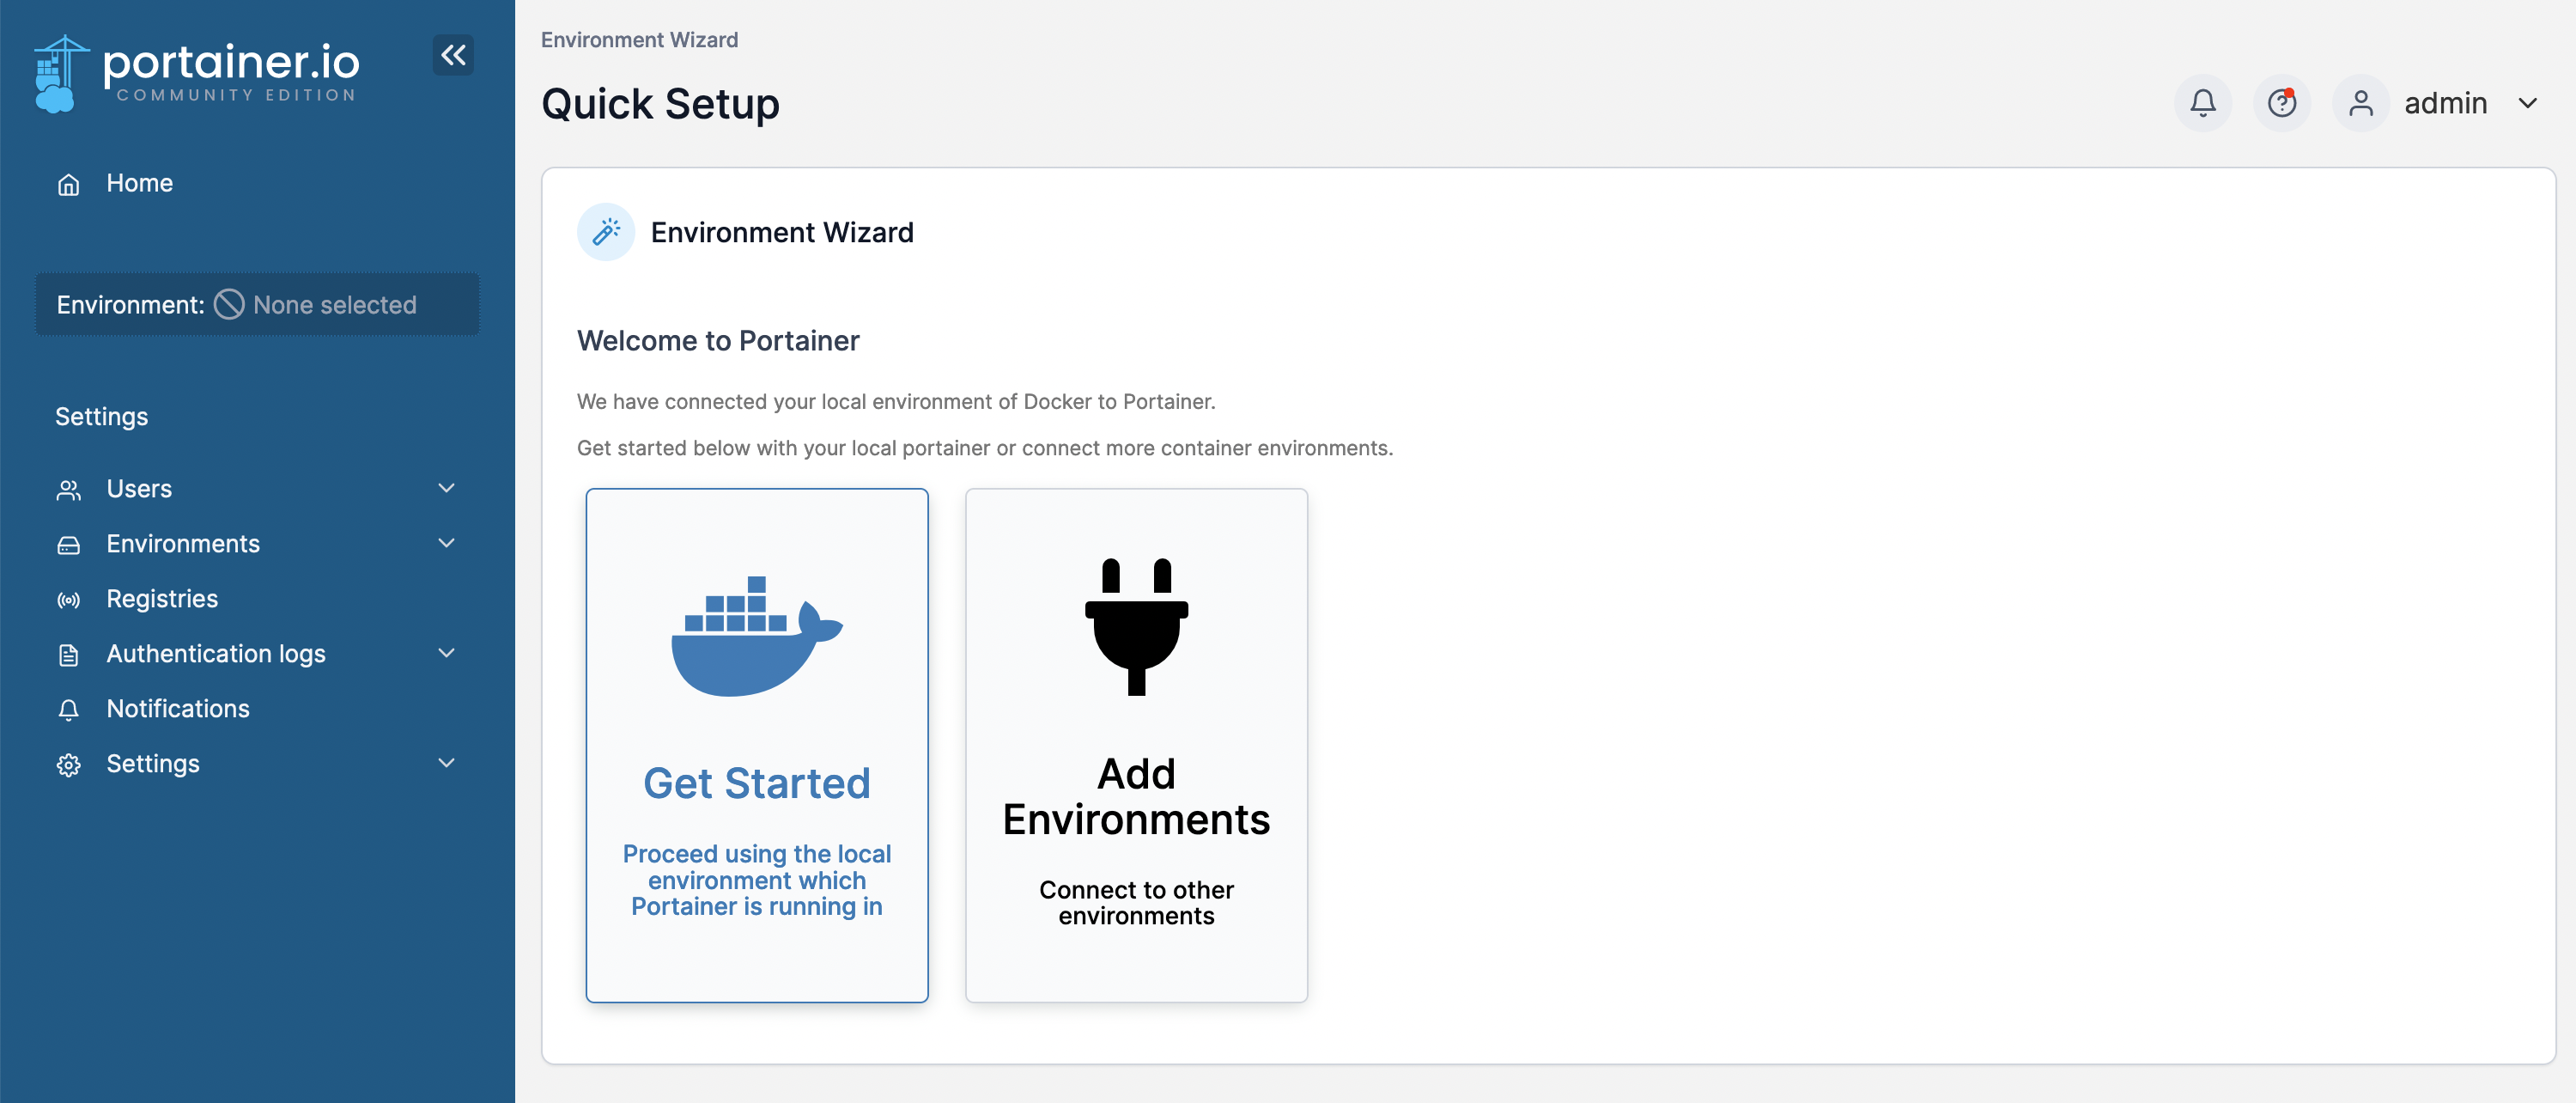Expand the Users submenu chevron
Image resolution: width=2576 pixels, height=1103 pixels.
(x=446, y=488)
